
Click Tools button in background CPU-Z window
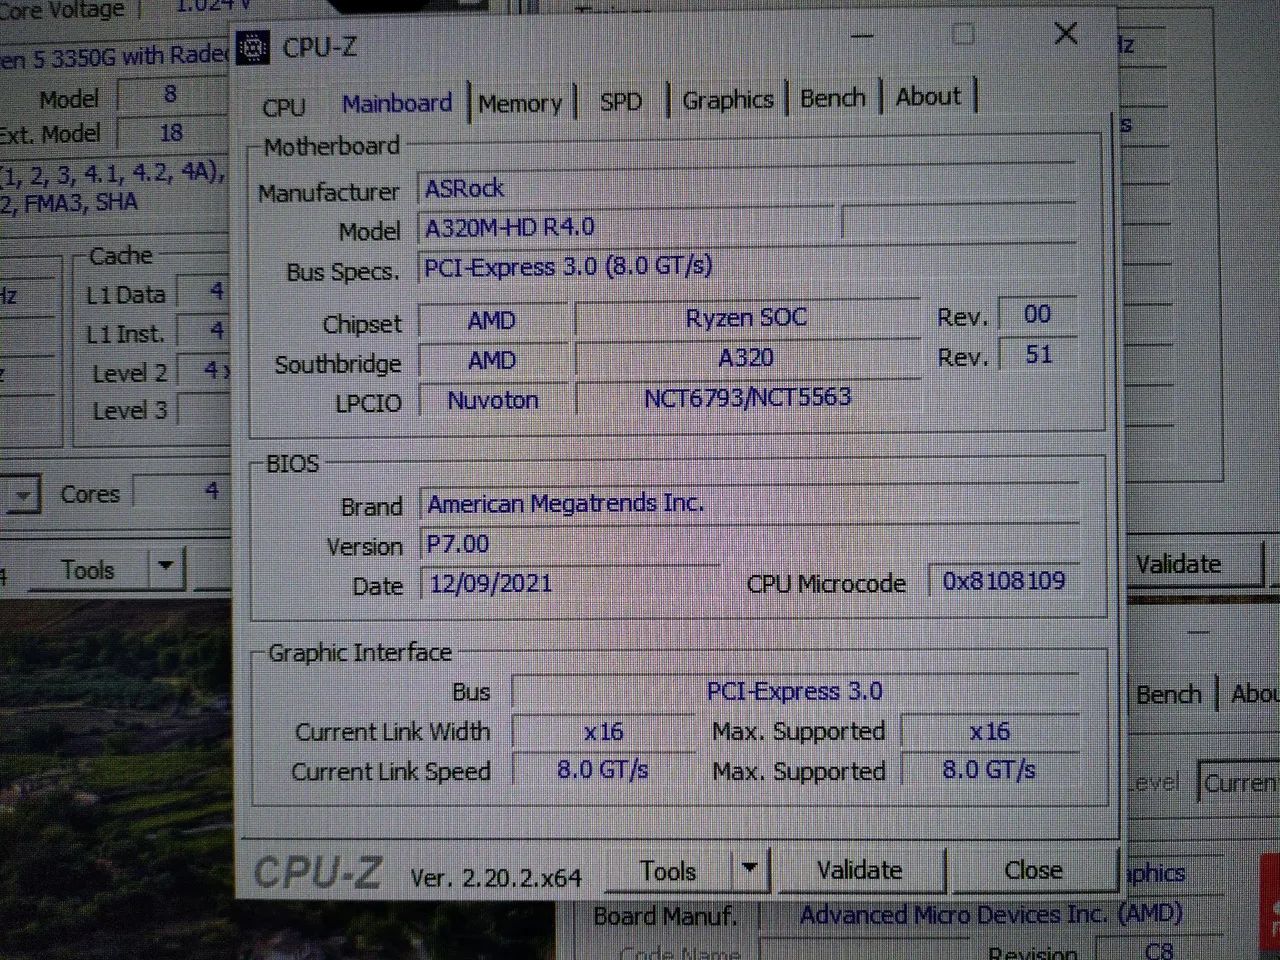pos(88,570)
